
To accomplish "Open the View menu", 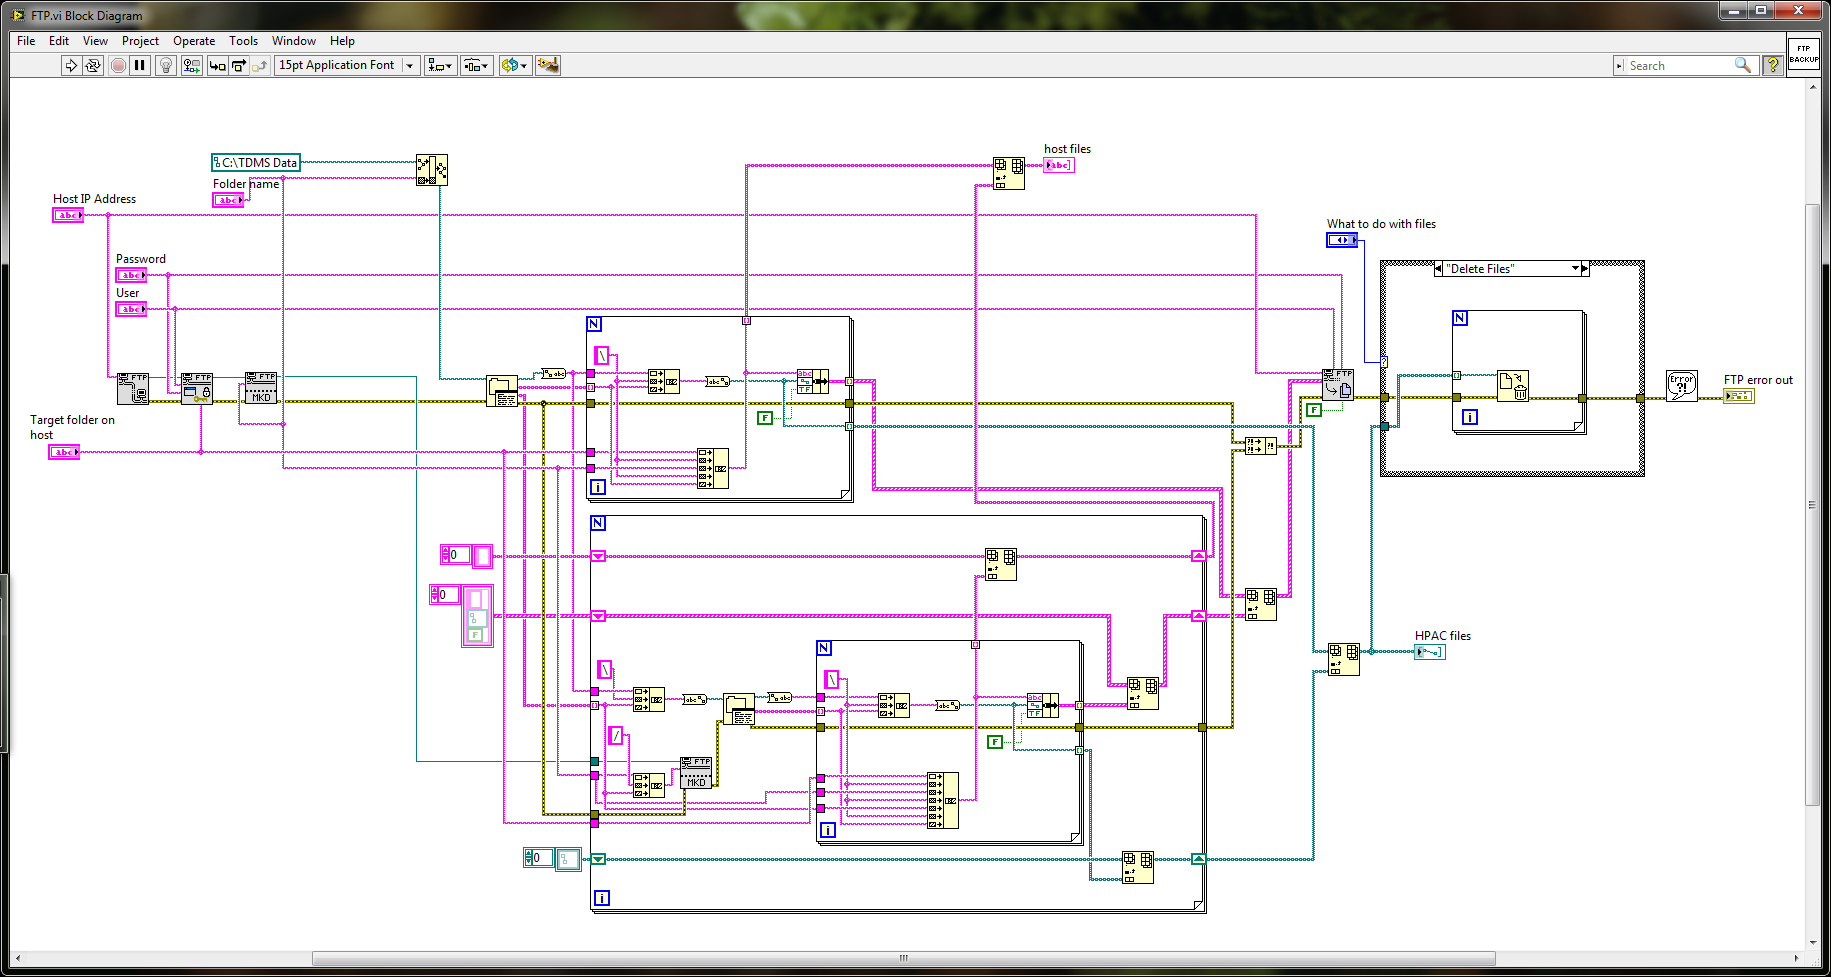I will click(x=95, y=41).
